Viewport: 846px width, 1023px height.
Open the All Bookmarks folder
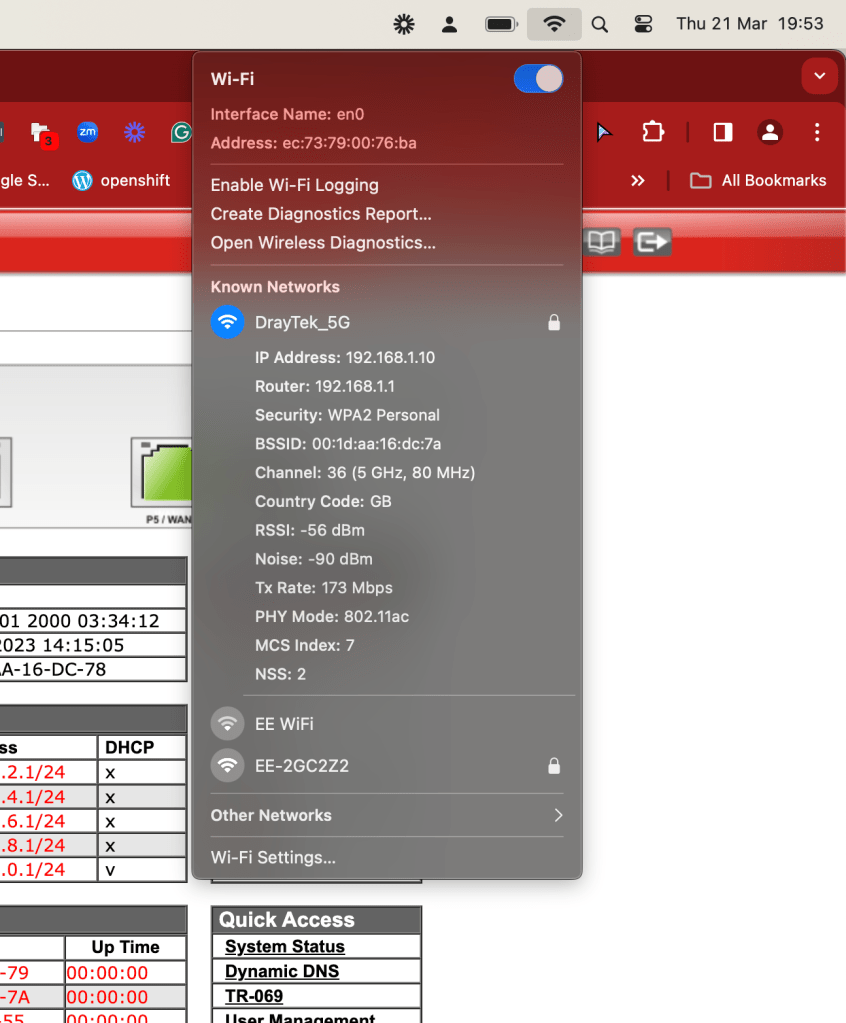coord(758,181)
